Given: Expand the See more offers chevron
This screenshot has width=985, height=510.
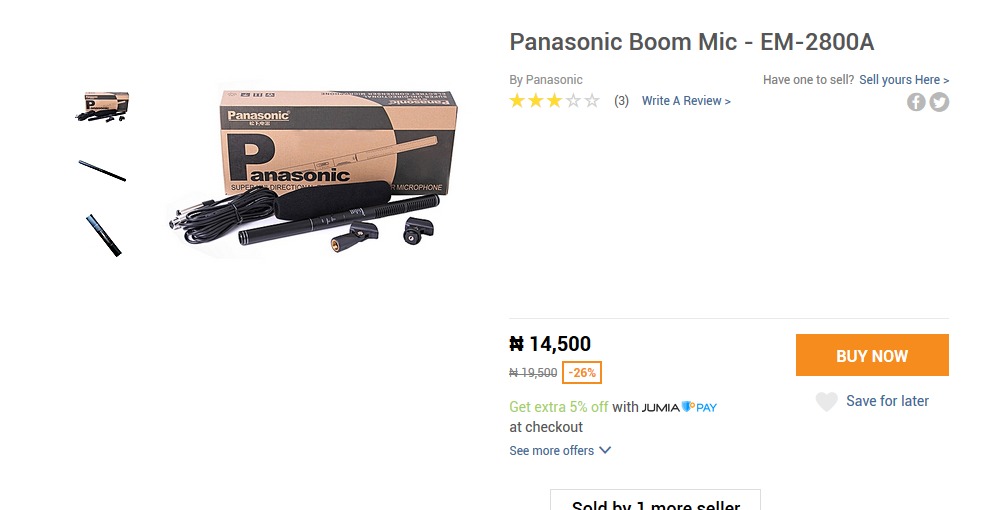Looking at the screenshot, I should coord(604,450).
